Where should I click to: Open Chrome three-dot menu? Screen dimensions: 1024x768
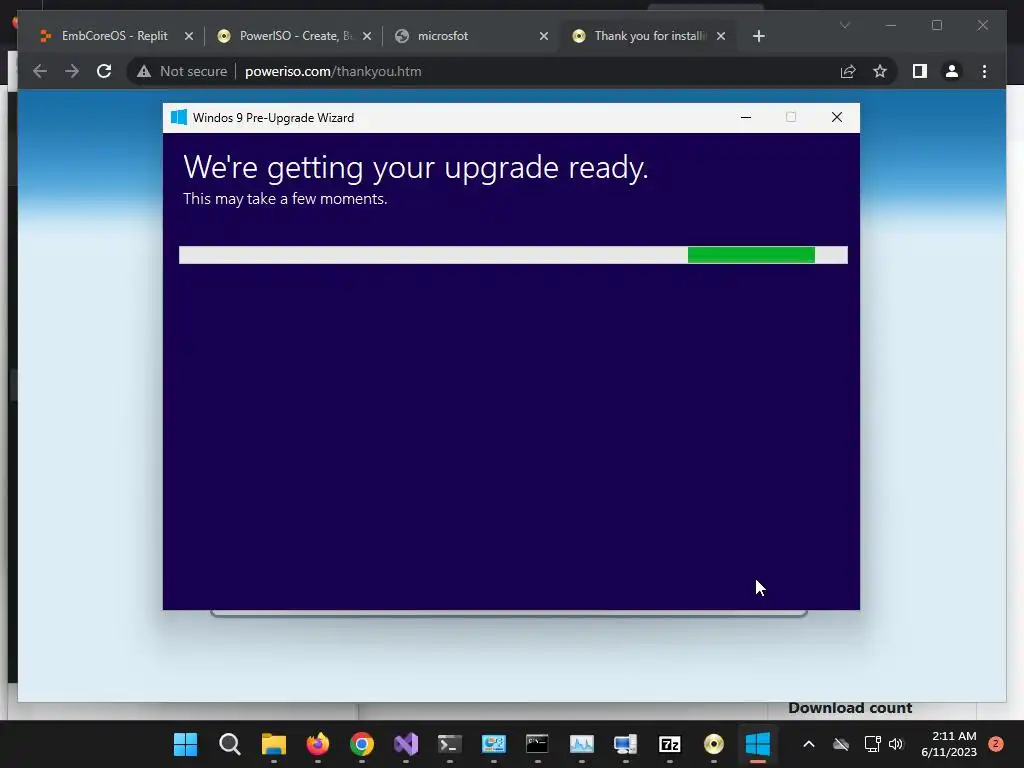tap(984, 71)
